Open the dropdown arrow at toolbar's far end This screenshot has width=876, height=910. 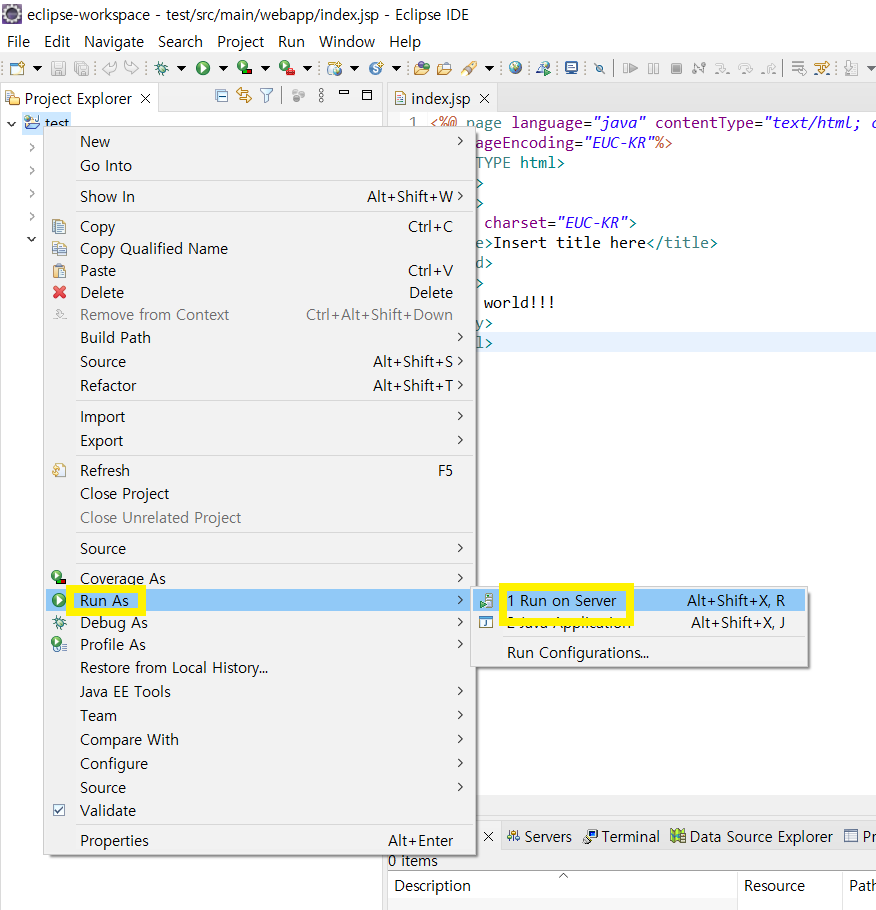[x=871, y=68]
